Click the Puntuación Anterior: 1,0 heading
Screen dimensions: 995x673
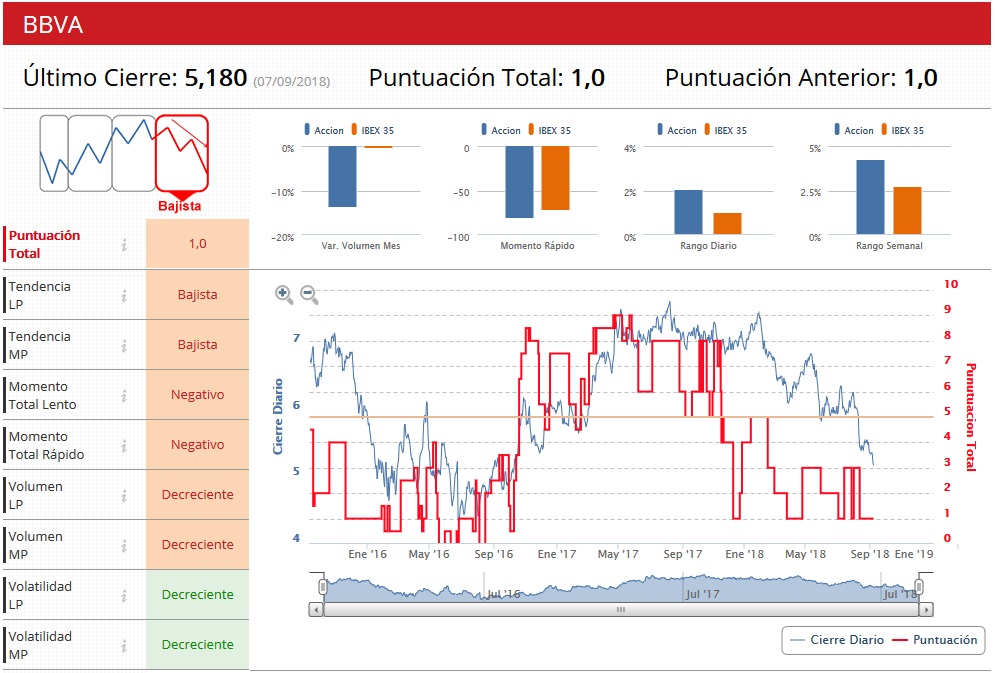(x=801, y=77)
